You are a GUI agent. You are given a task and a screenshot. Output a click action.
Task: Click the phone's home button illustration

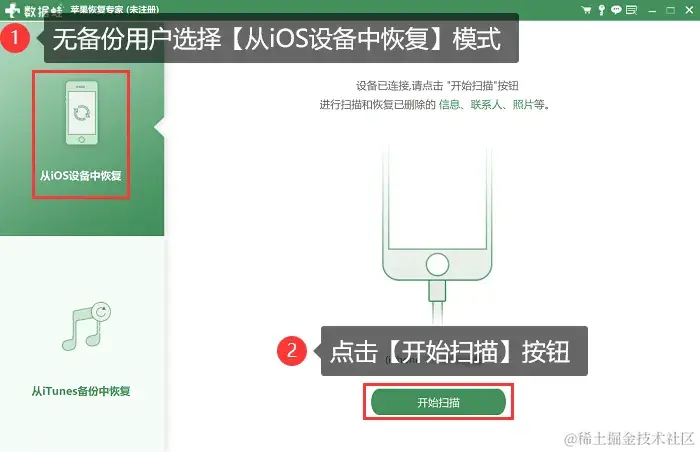[437, 264]
